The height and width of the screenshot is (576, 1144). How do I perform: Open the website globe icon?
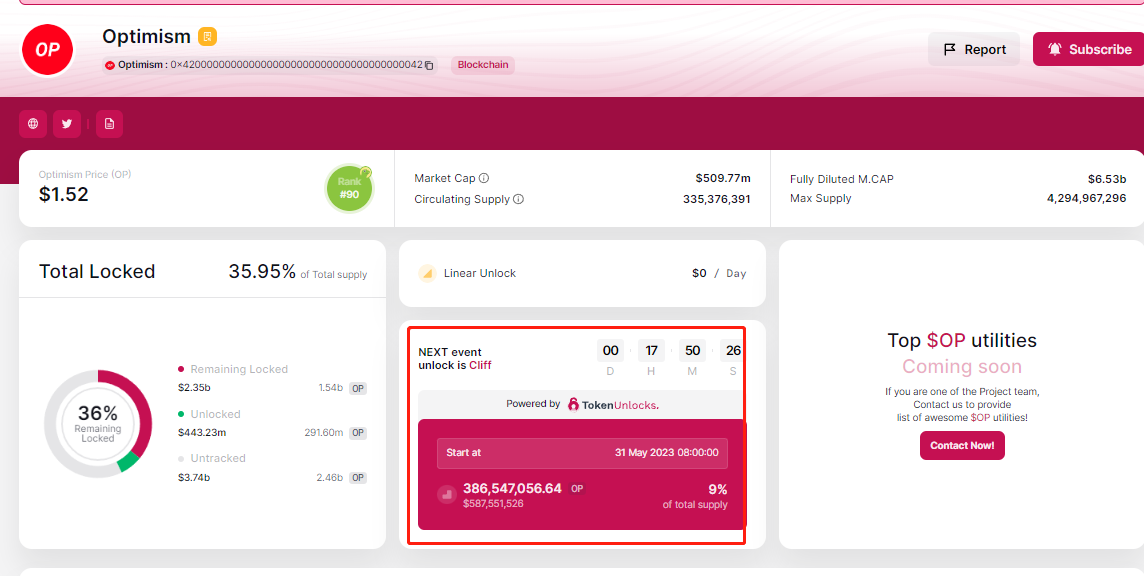[33, 124]
